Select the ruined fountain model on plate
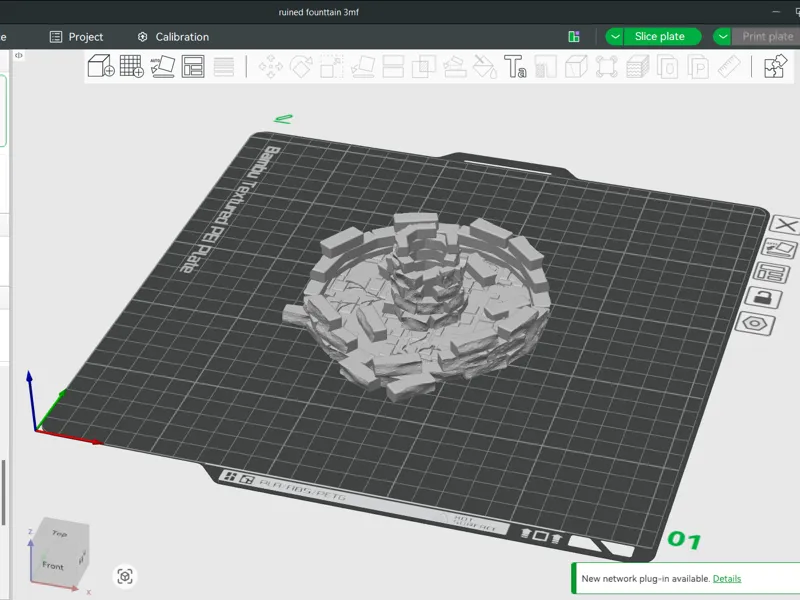This screenshot has width=800, height=600. (418, 306)
